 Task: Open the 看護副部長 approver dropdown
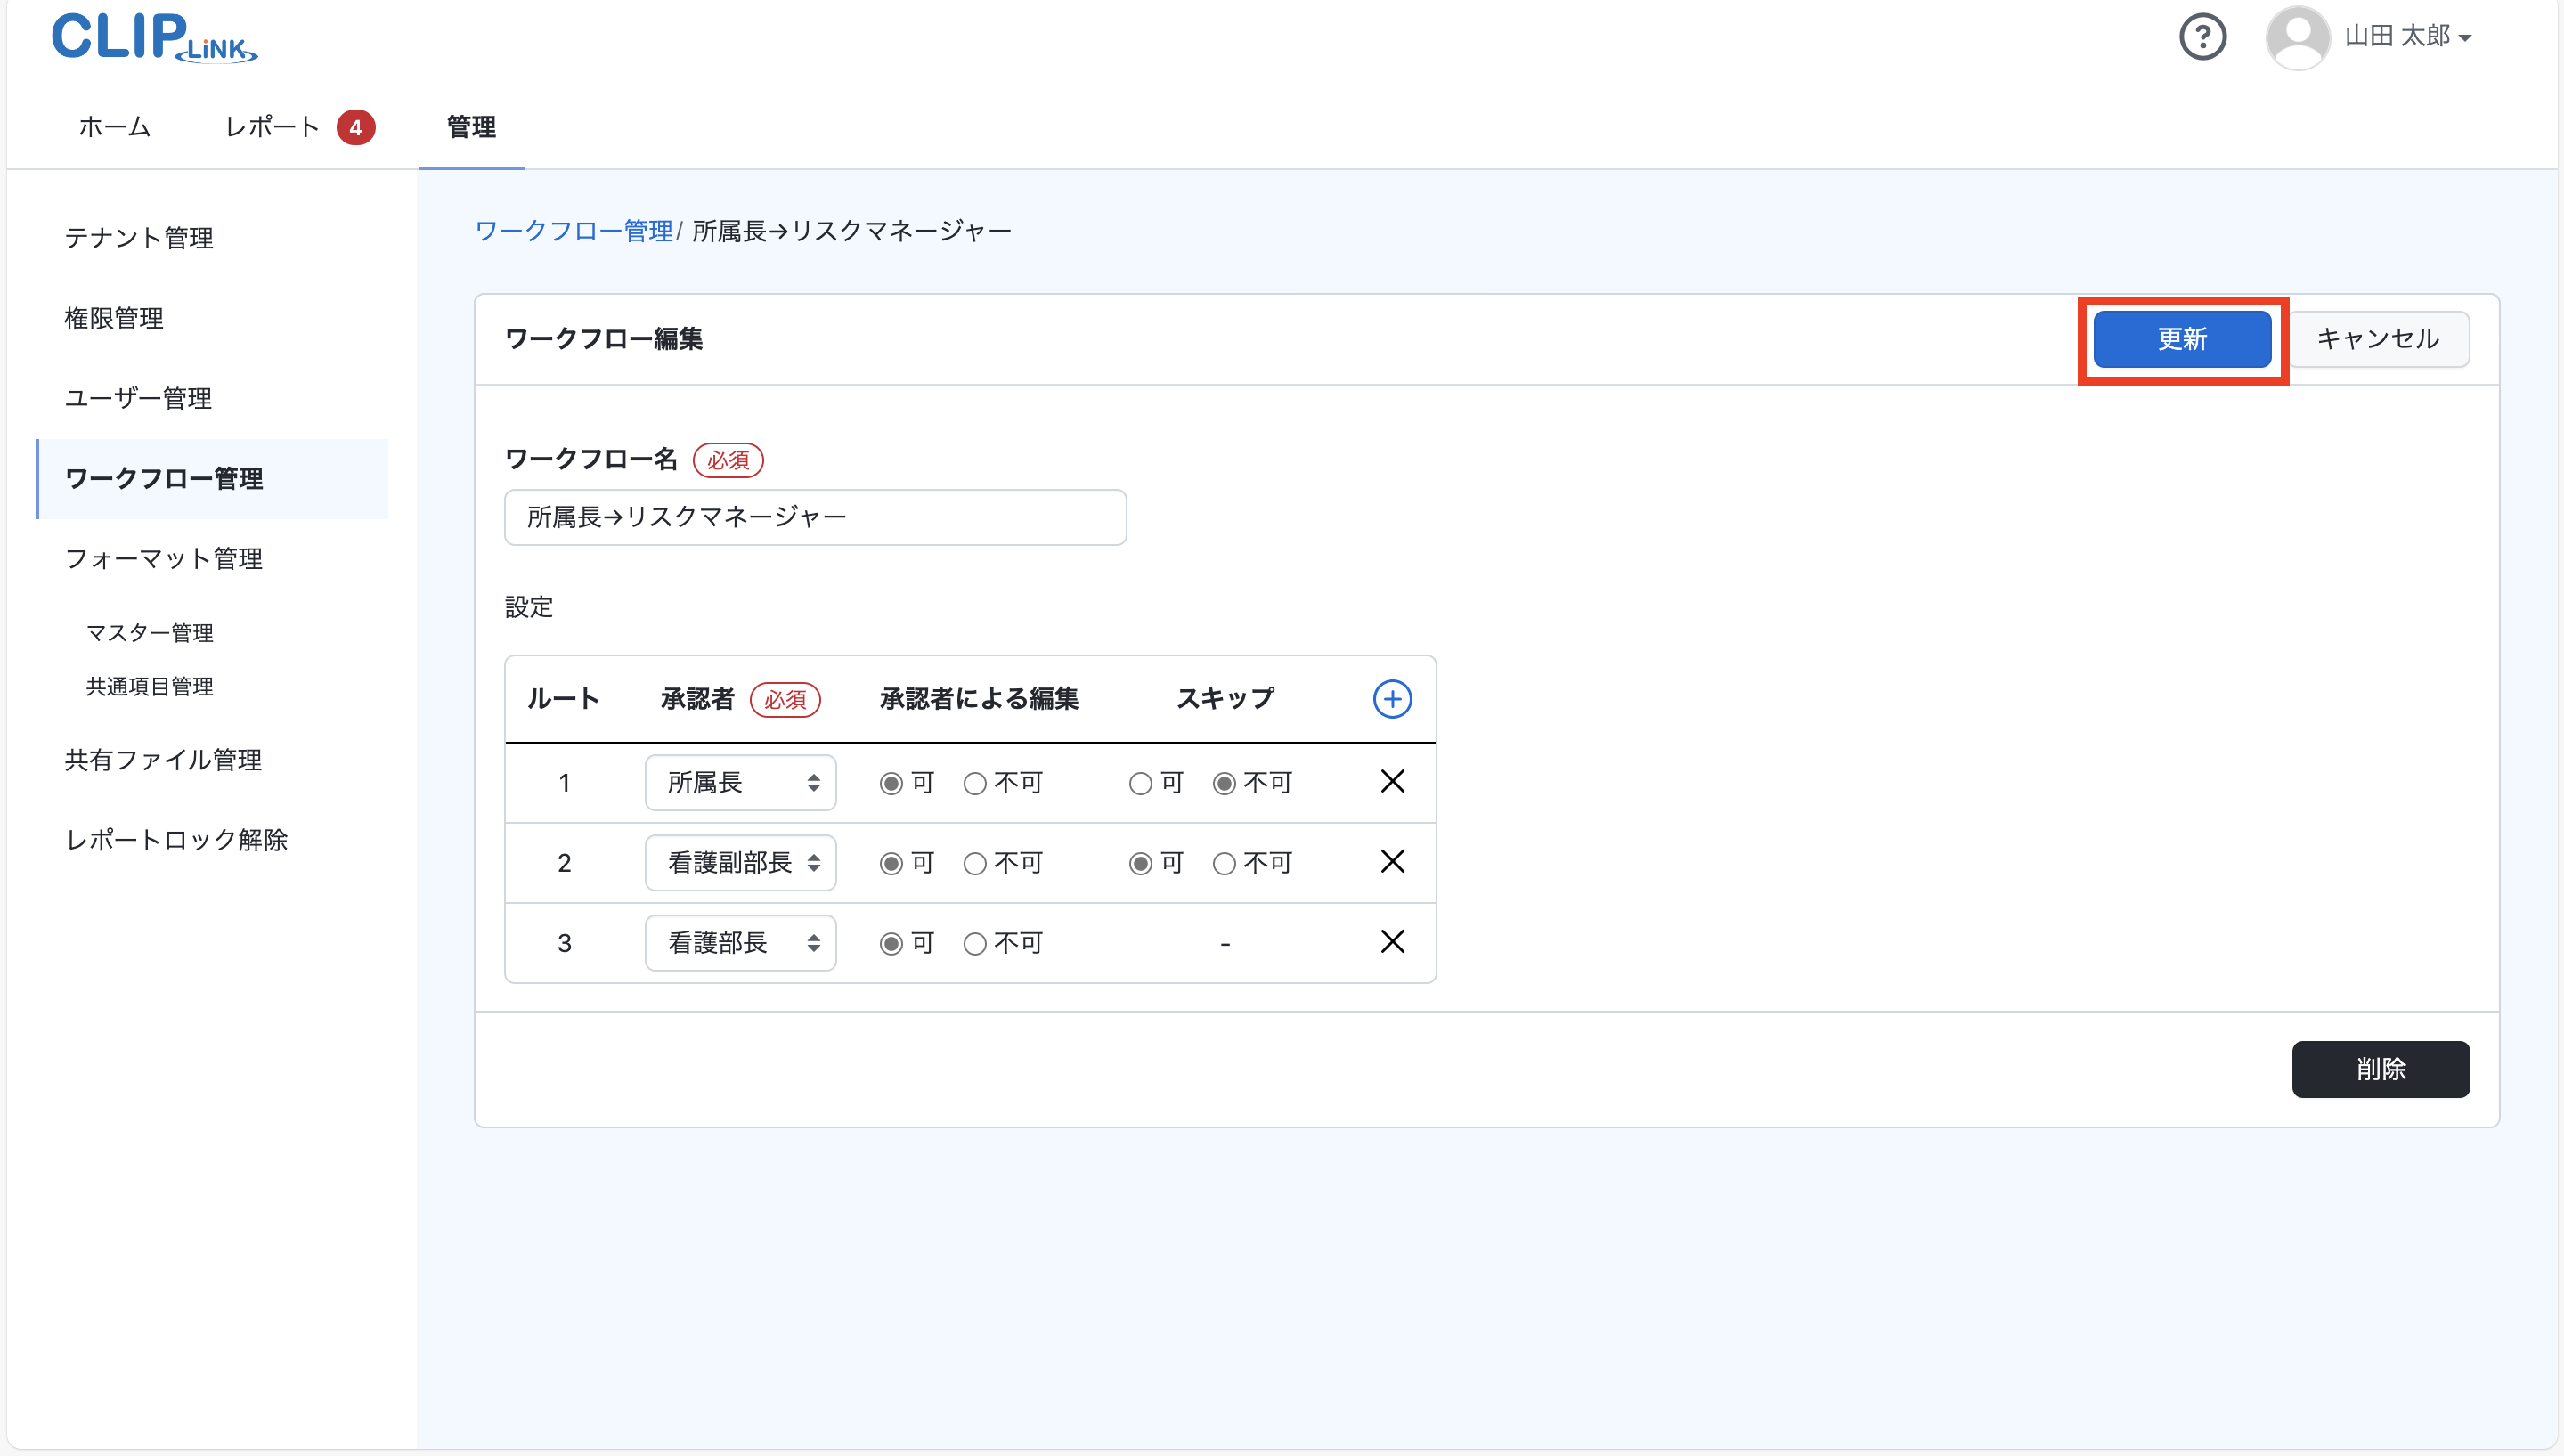click(x=740, y=862)
